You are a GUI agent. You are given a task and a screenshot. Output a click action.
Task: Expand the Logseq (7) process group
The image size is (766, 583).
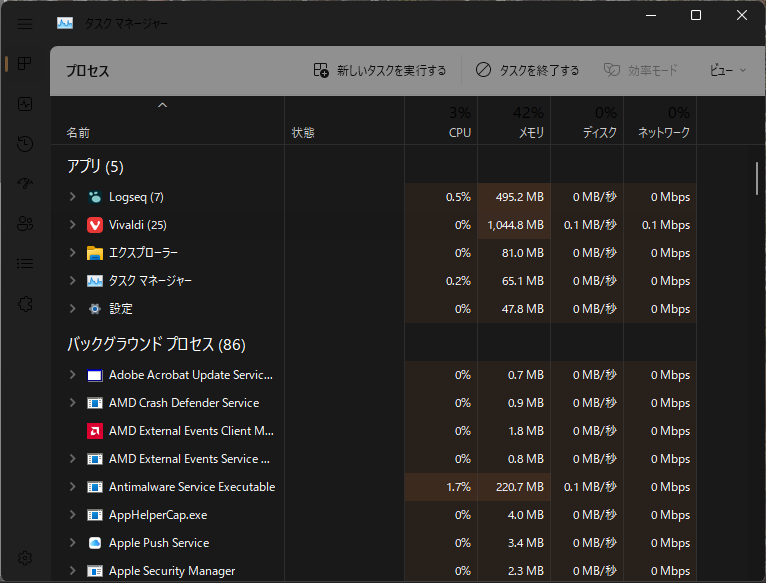pyautogui.click(x=72, y=196)
